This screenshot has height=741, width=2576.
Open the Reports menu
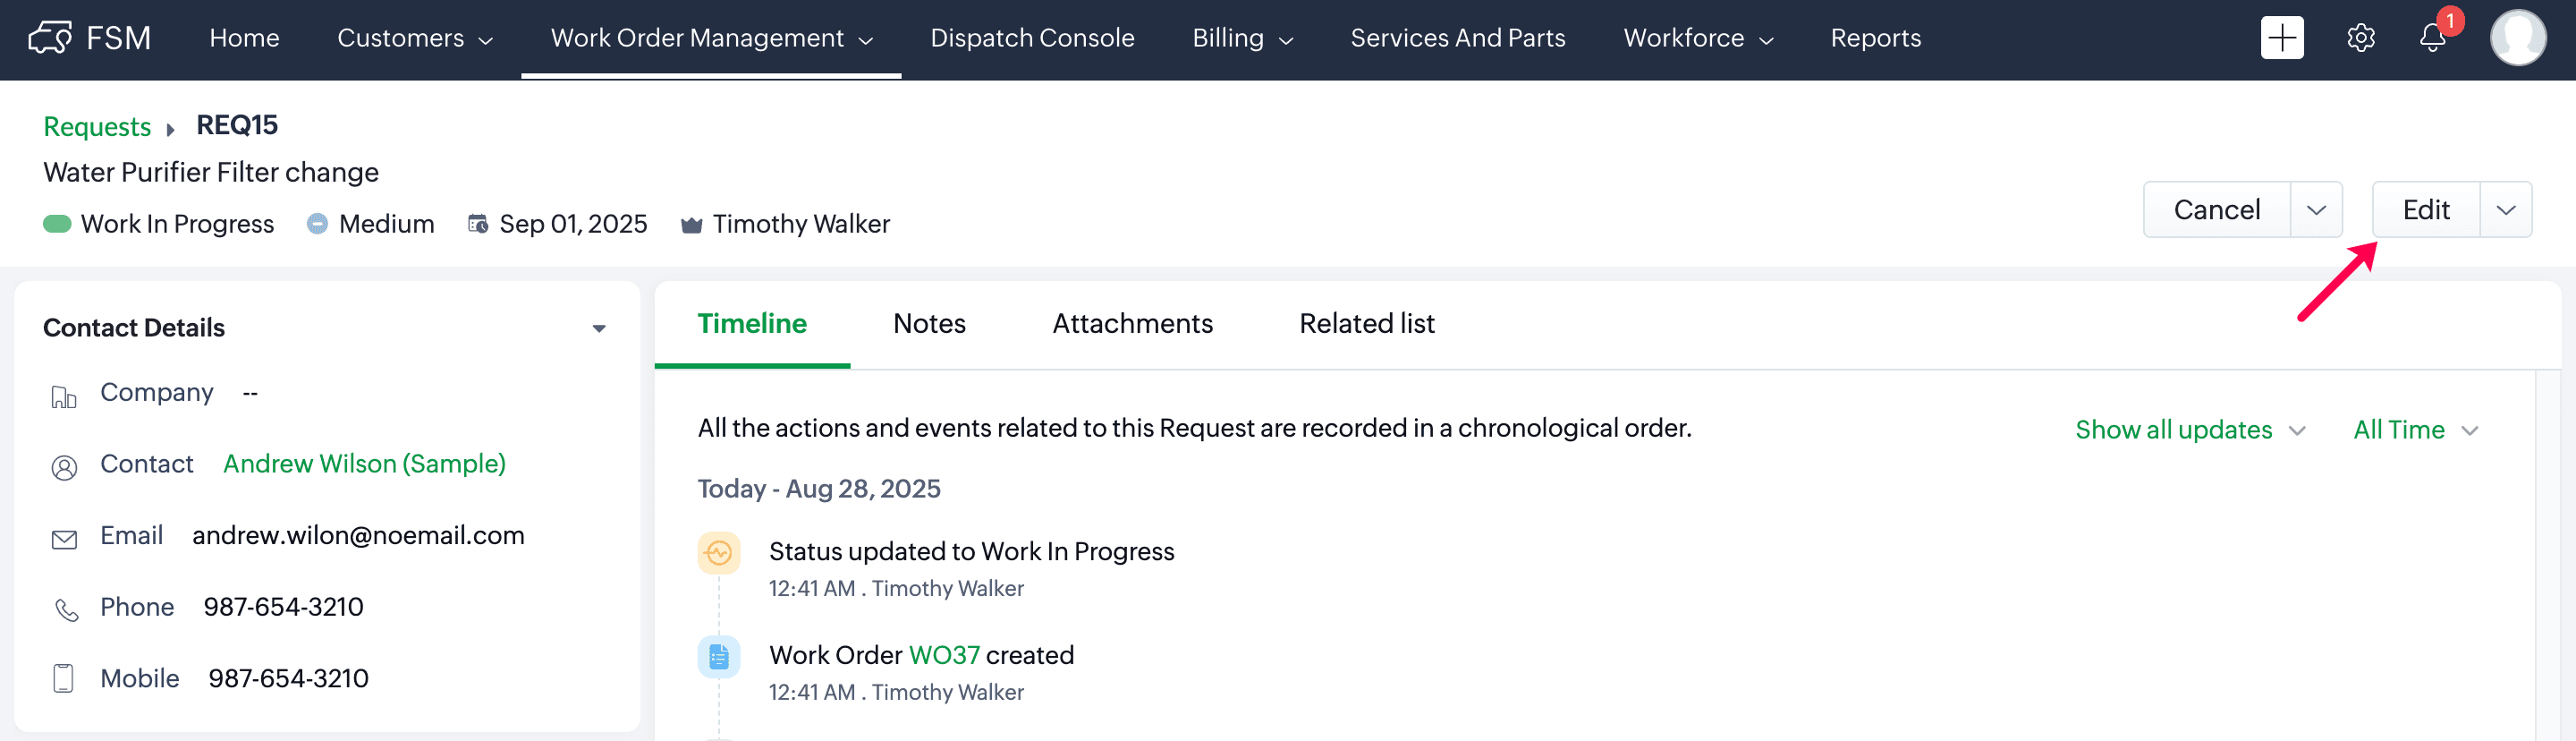[x=1875, y=38]
